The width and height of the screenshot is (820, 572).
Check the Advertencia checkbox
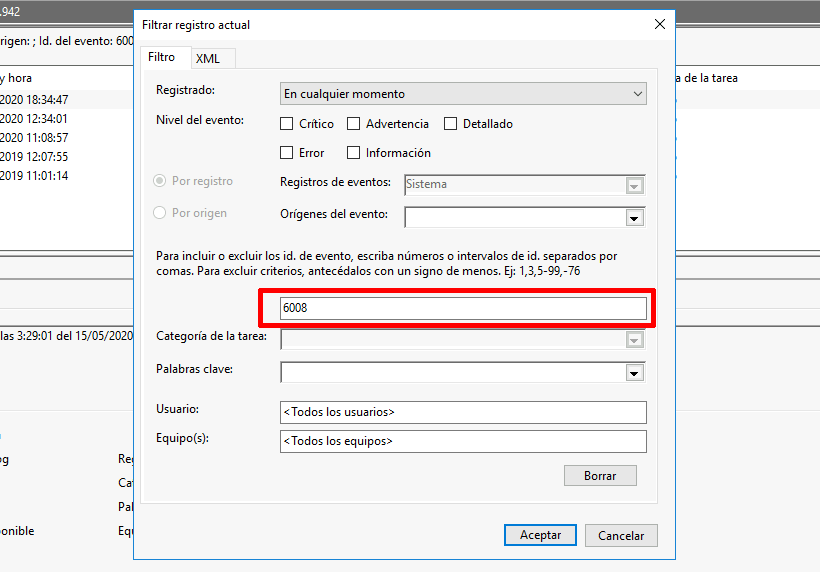point(354,124)
